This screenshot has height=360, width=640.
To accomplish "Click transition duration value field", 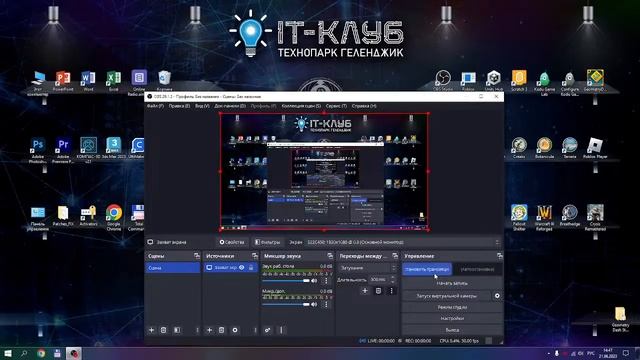I will (x=378, y=280).
